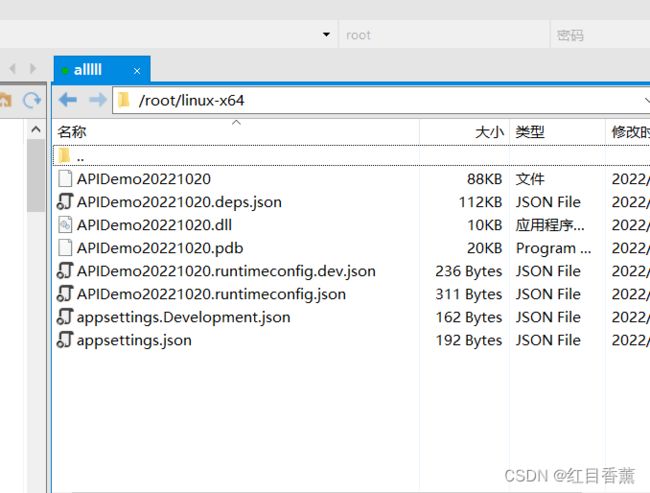Click icon of runtimeconfig.dev.json file
Screen dimensions: 650x493
[65, 270]
